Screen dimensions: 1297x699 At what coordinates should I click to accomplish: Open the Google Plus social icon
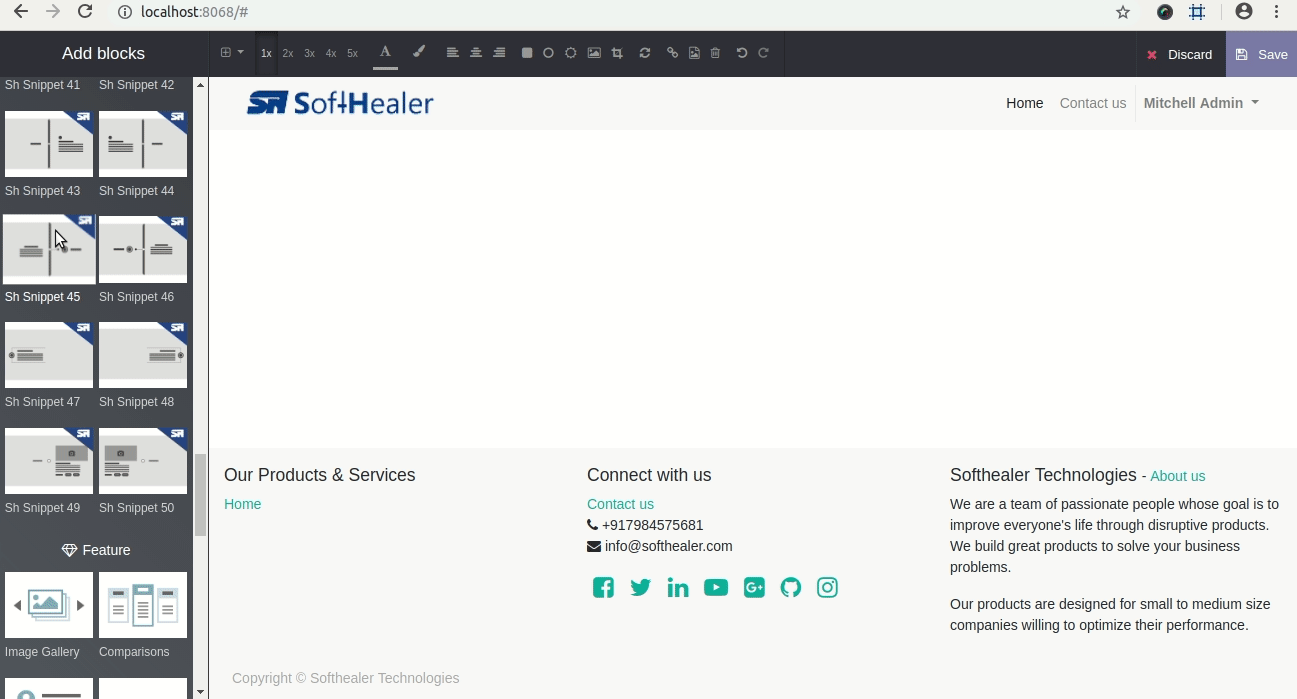click(754, 587)
